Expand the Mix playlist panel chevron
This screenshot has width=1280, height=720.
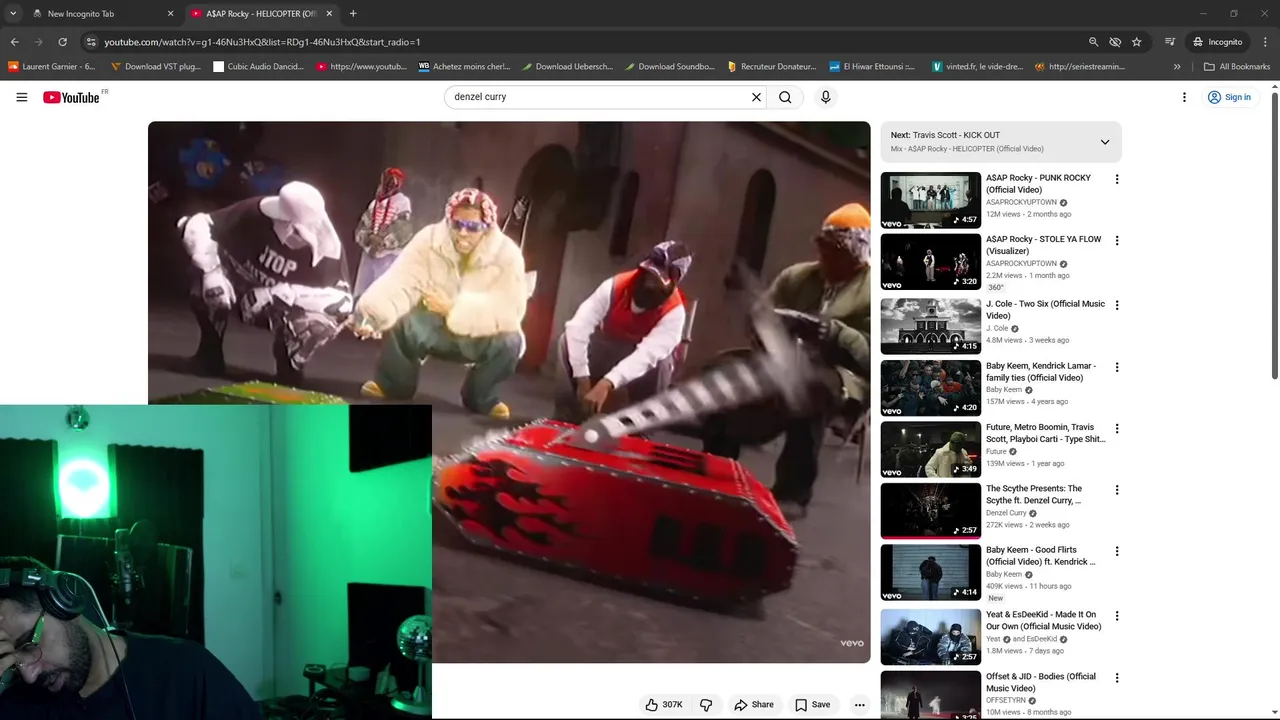coord(1105,142)
